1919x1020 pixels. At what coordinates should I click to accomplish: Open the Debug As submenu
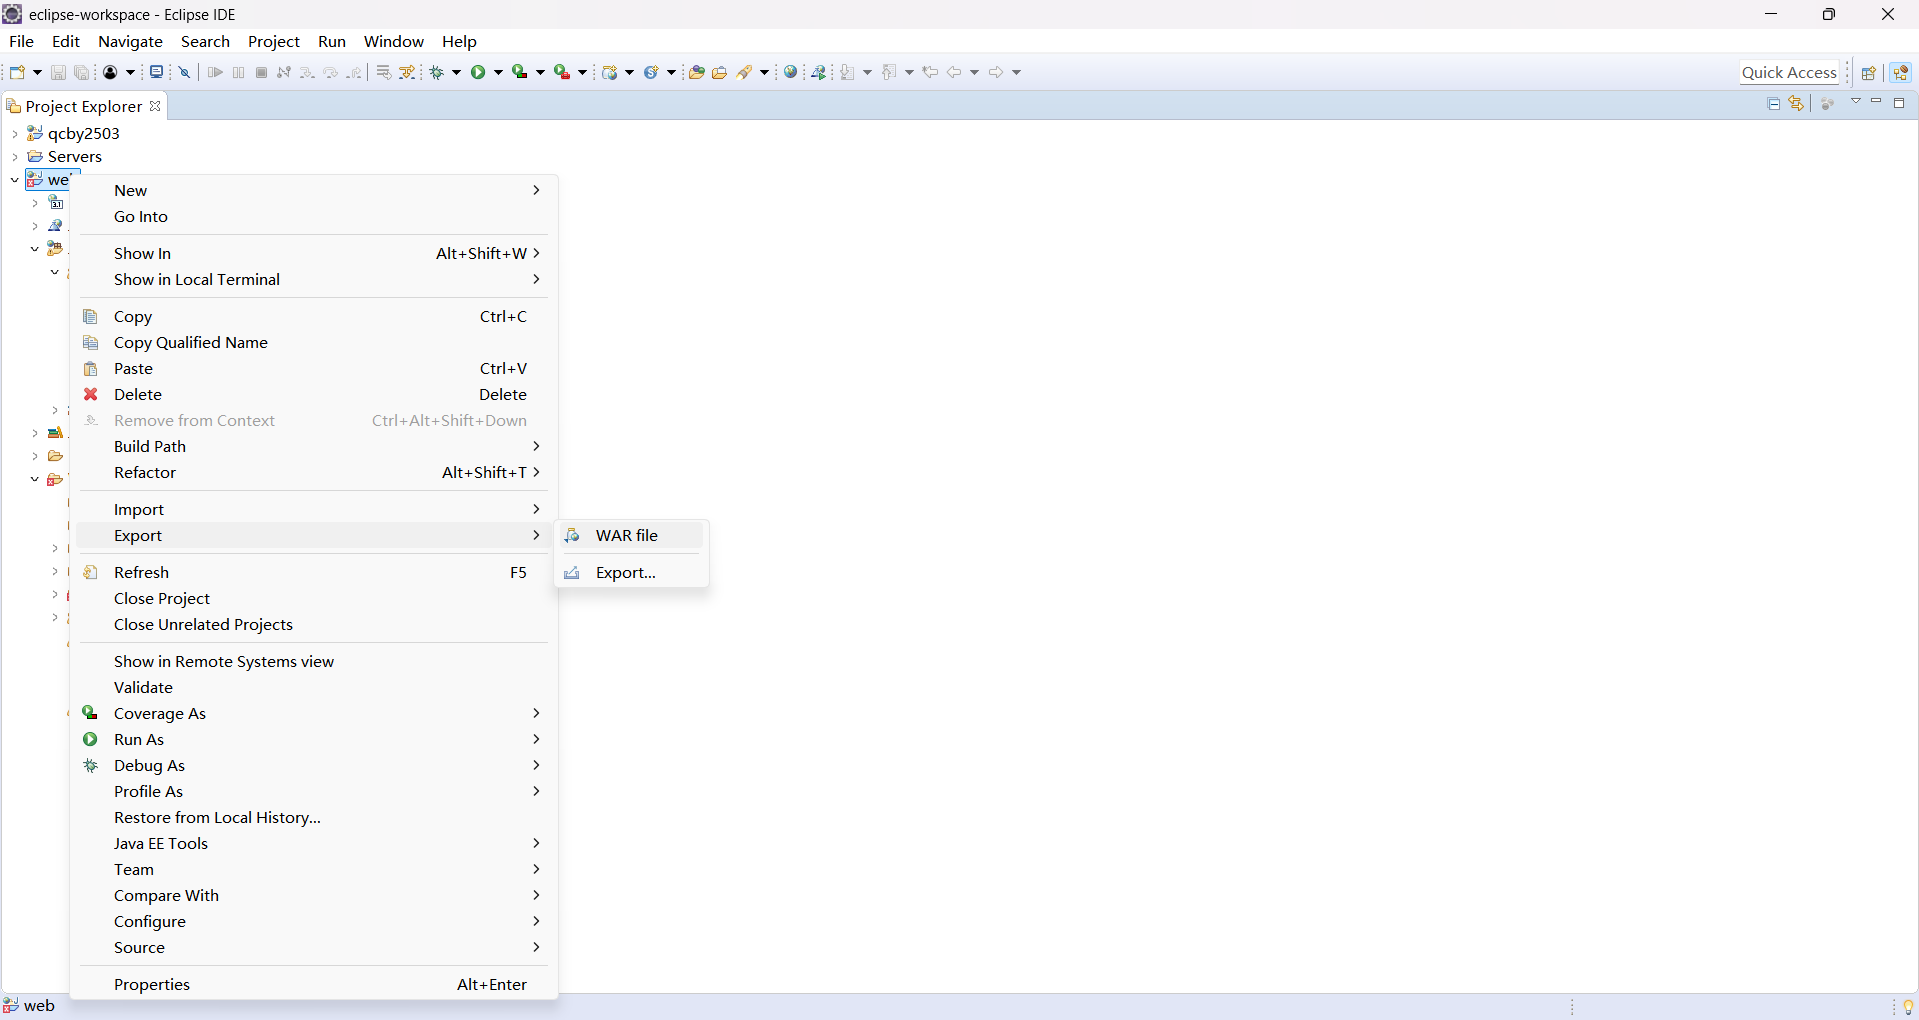314,765
